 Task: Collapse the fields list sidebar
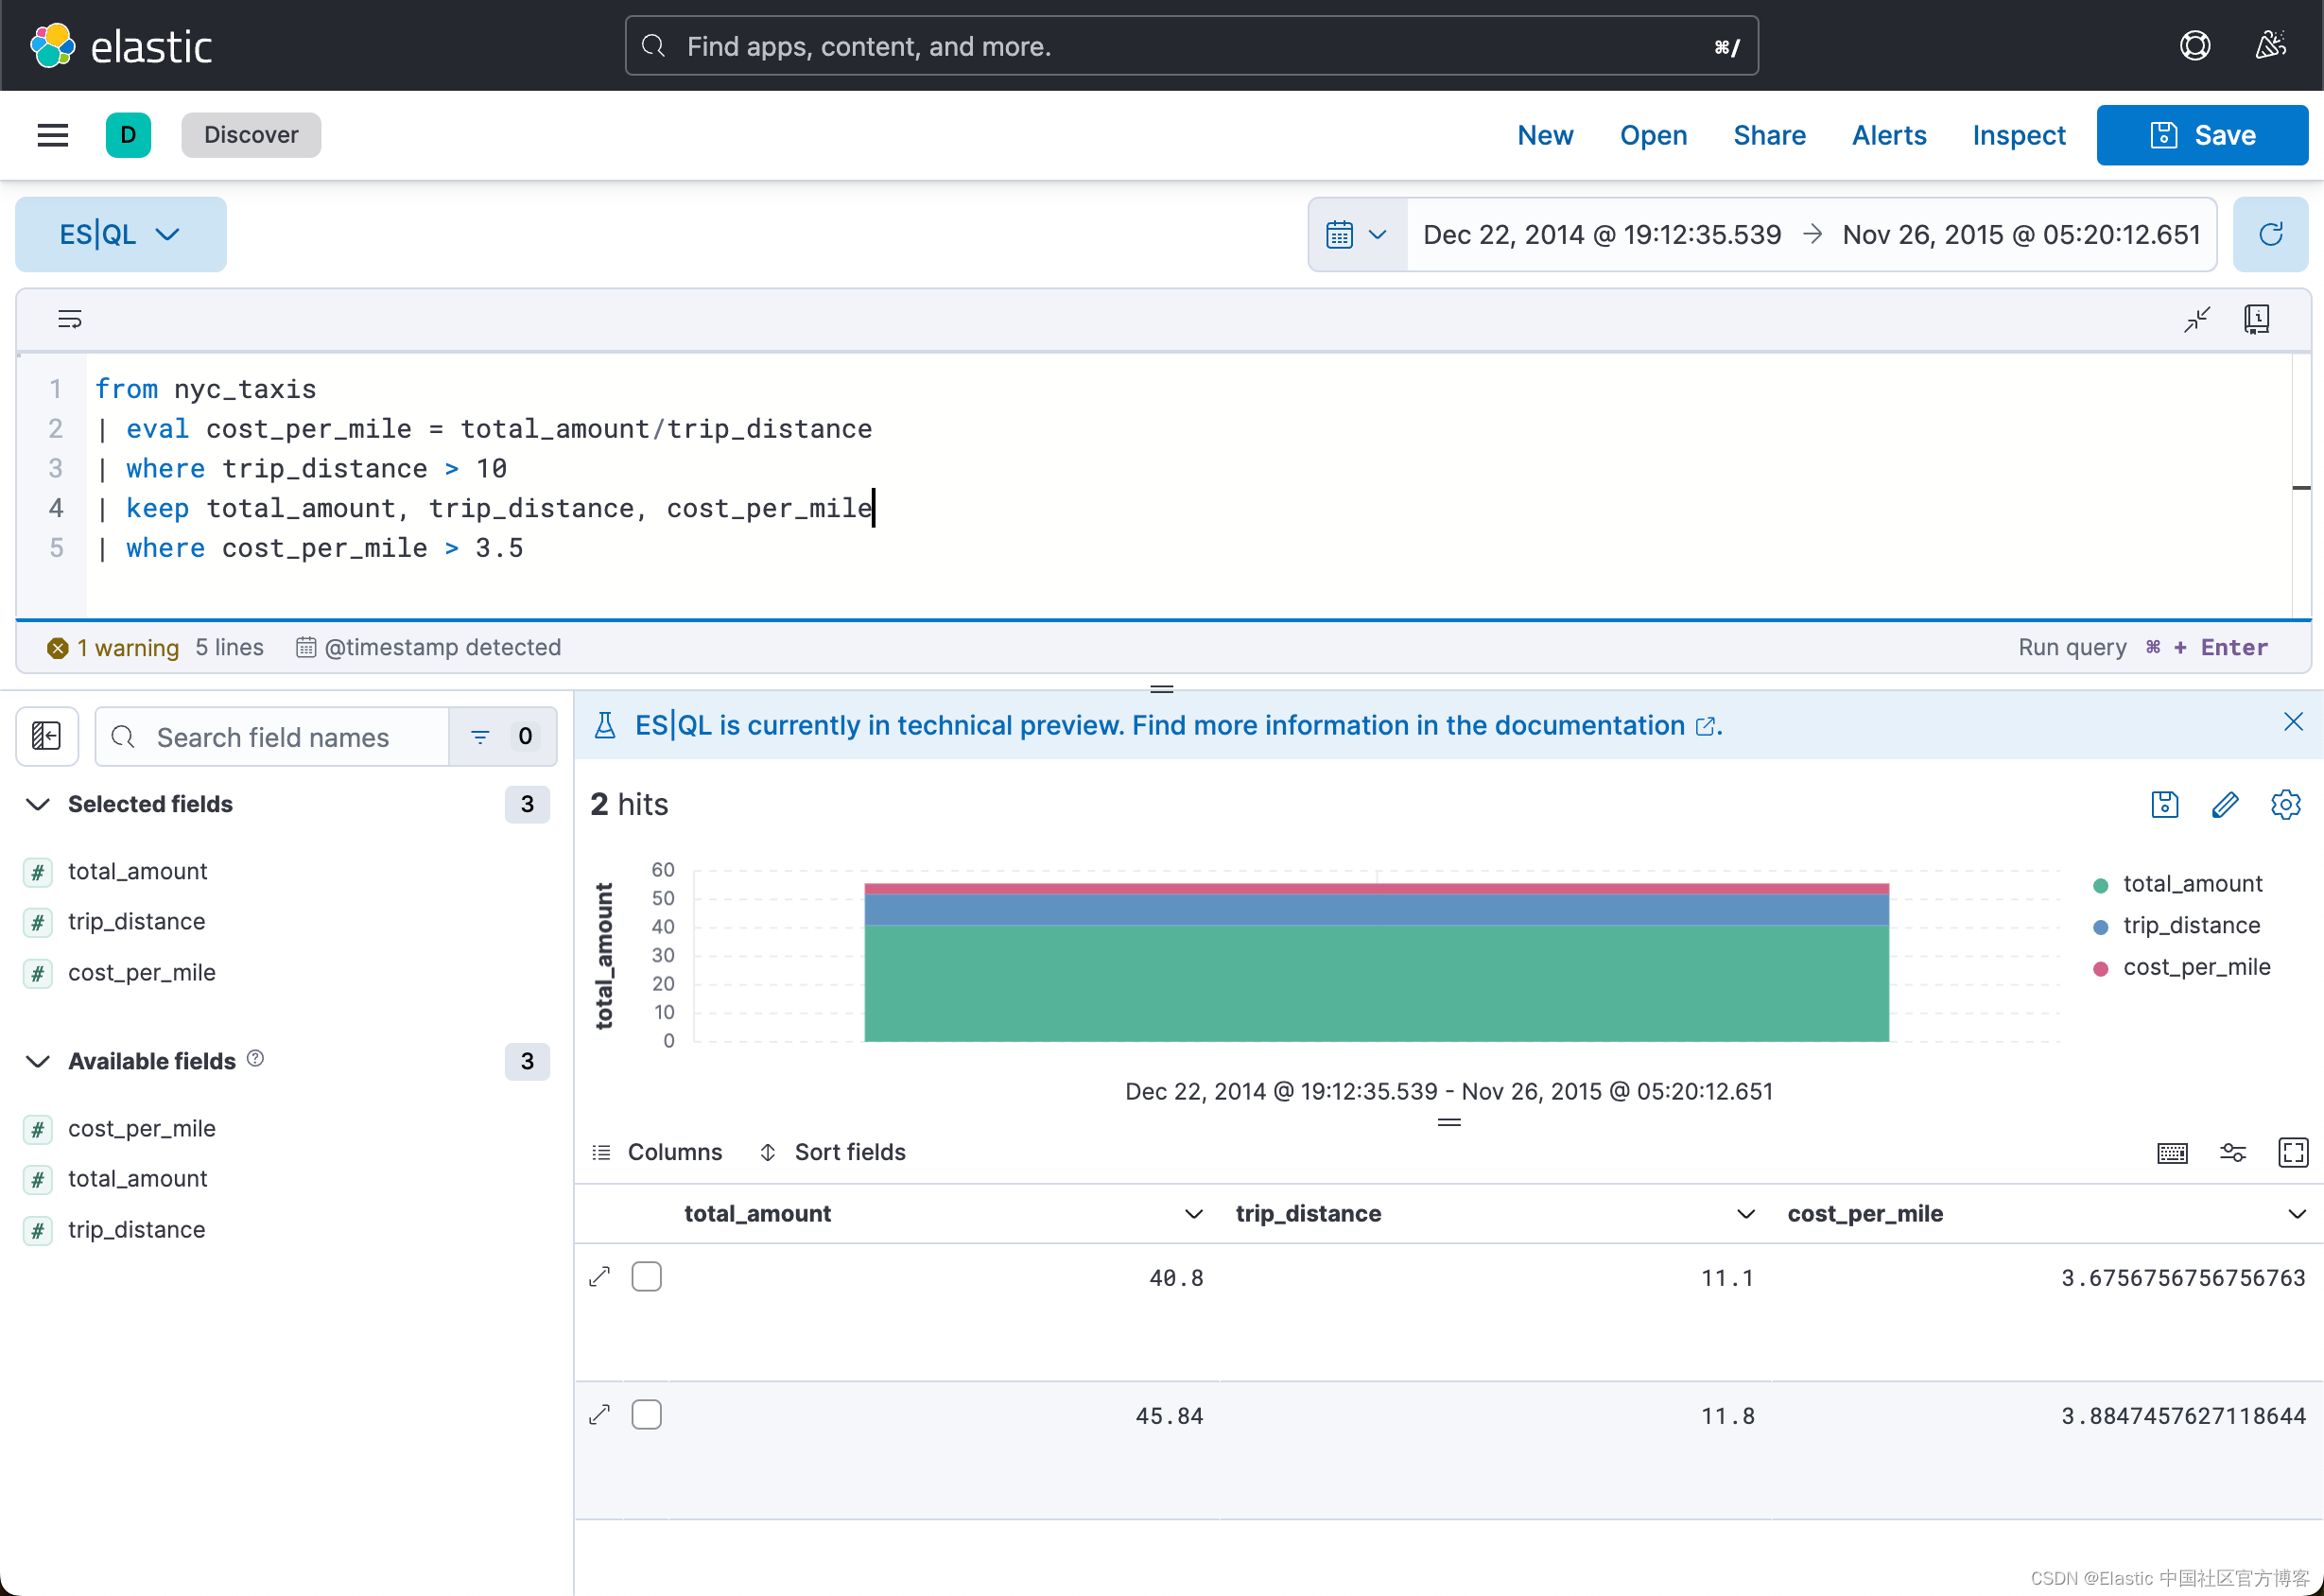point(46,737)
